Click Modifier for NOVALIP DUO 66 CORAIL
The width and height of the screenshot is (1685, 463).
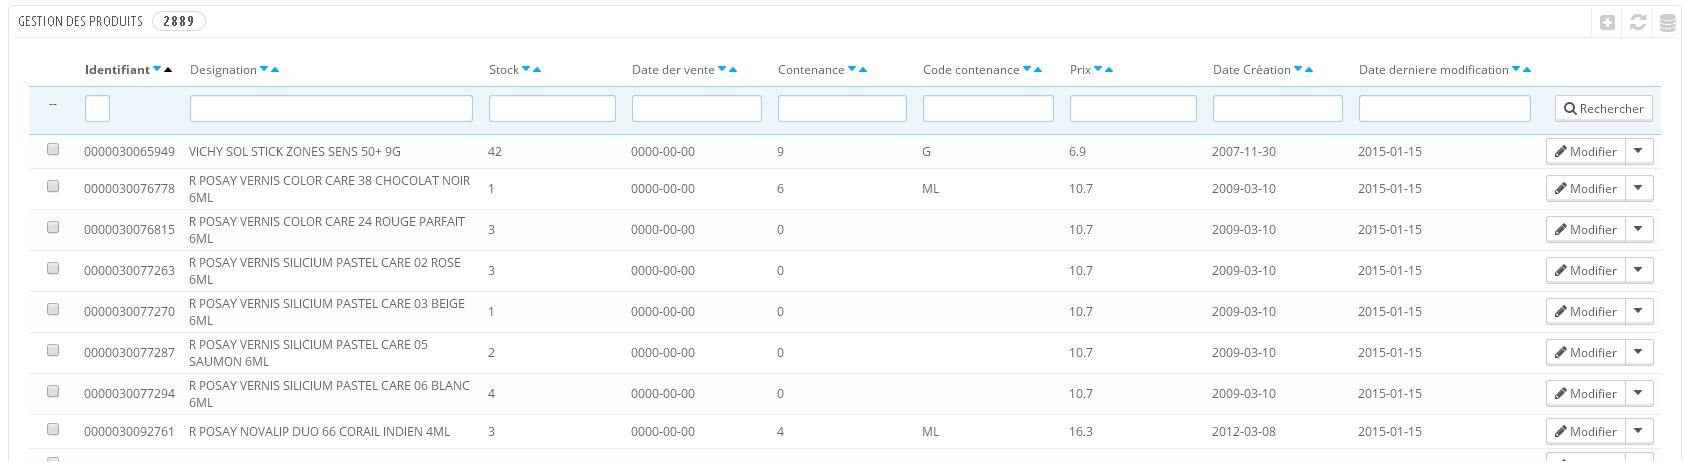click(x=1586, y=431)
